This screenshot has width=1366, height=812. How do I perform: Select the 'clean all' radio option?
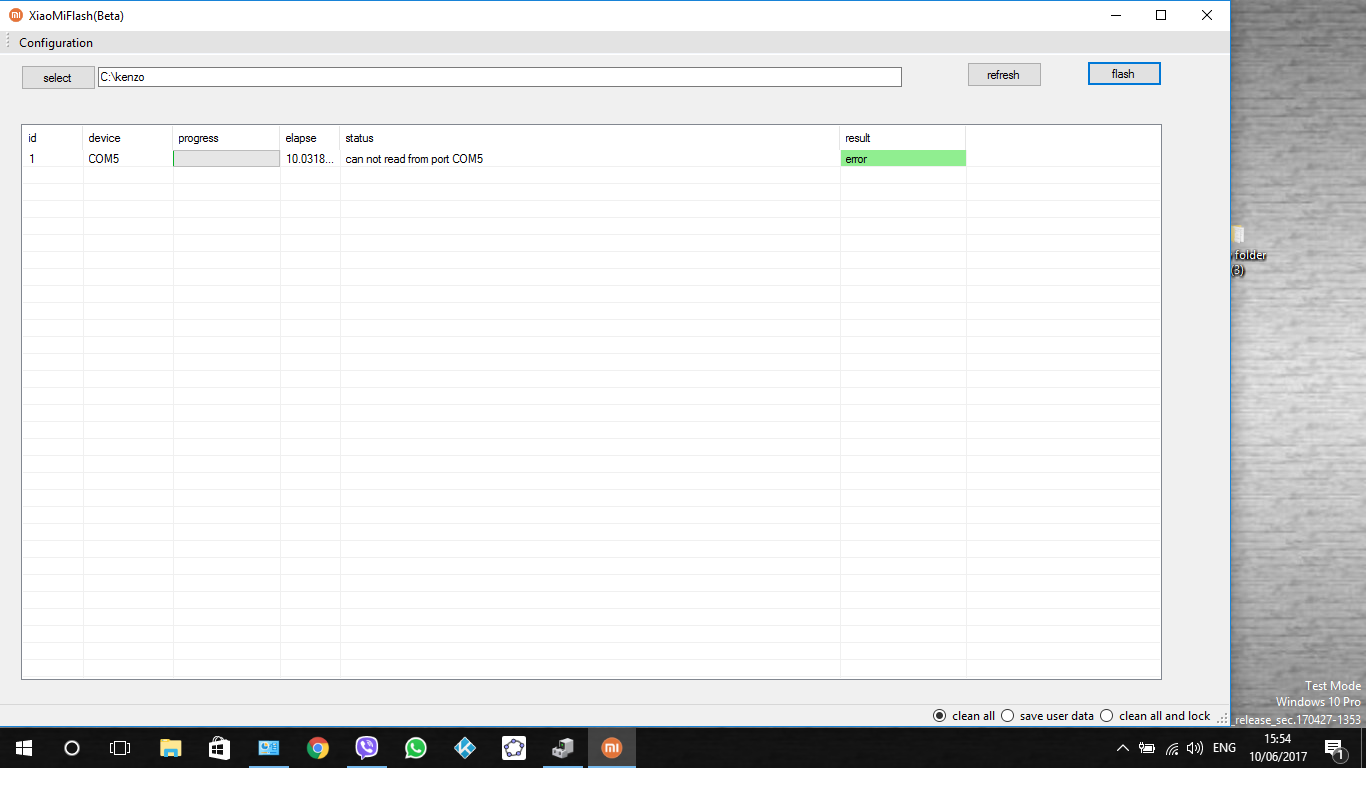pos(939,716)
